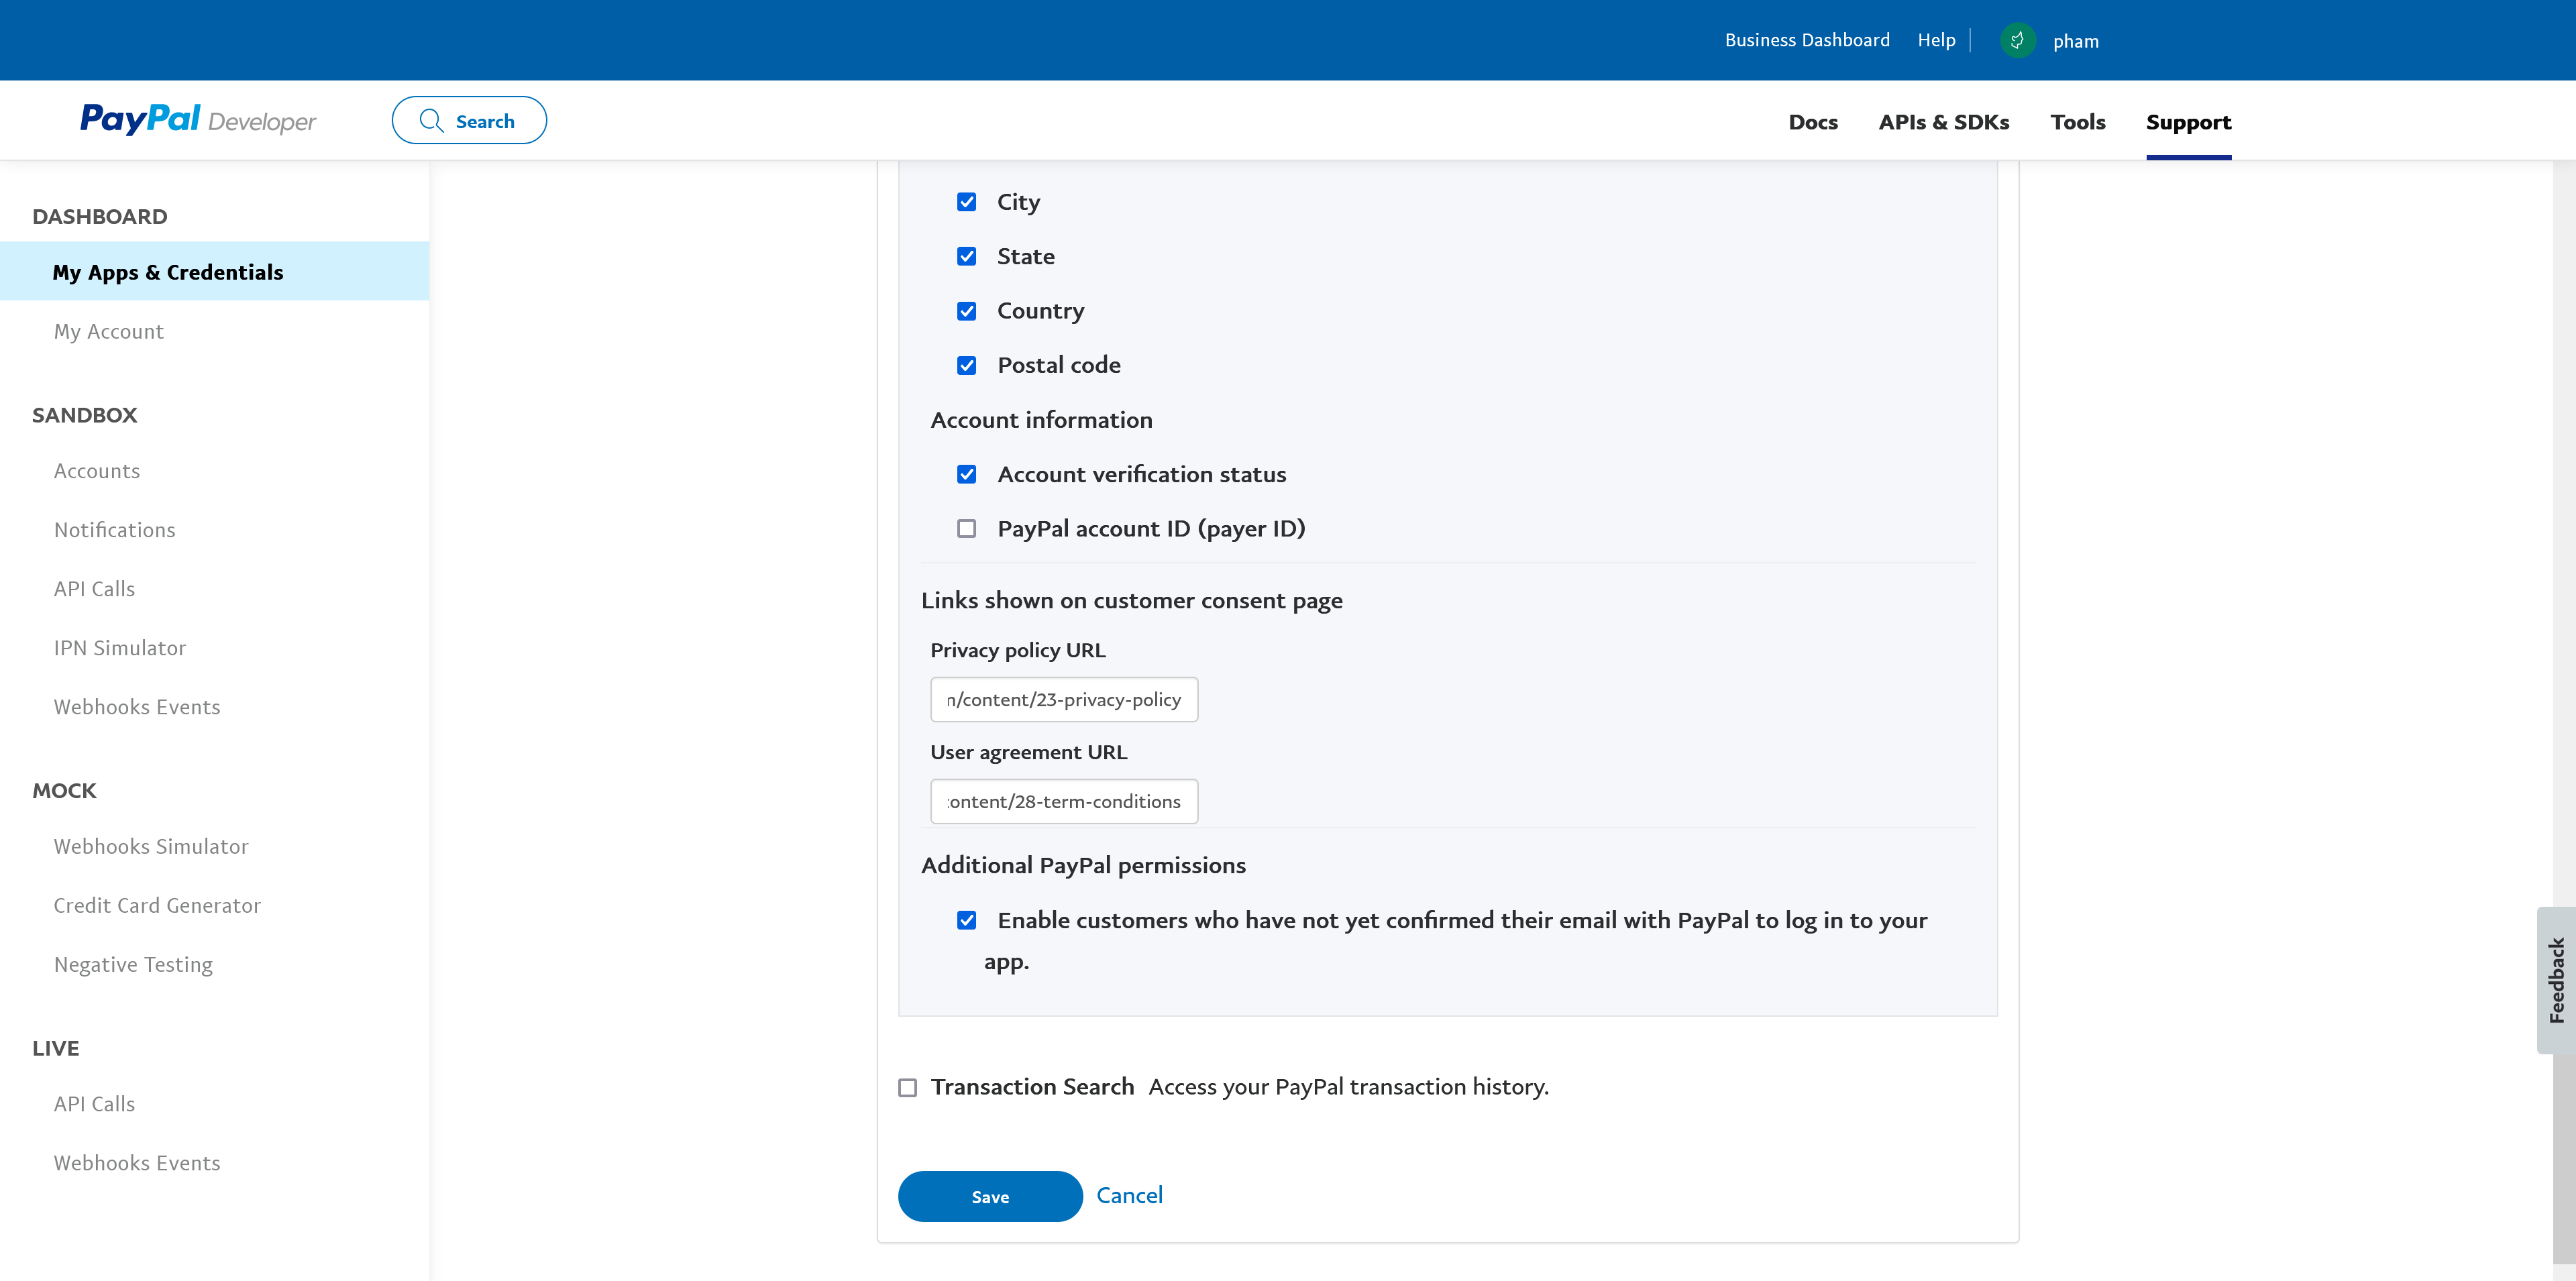Open Live API Calls
The height and width of the screenshot is (1281, 2576).
point(94,1104)
